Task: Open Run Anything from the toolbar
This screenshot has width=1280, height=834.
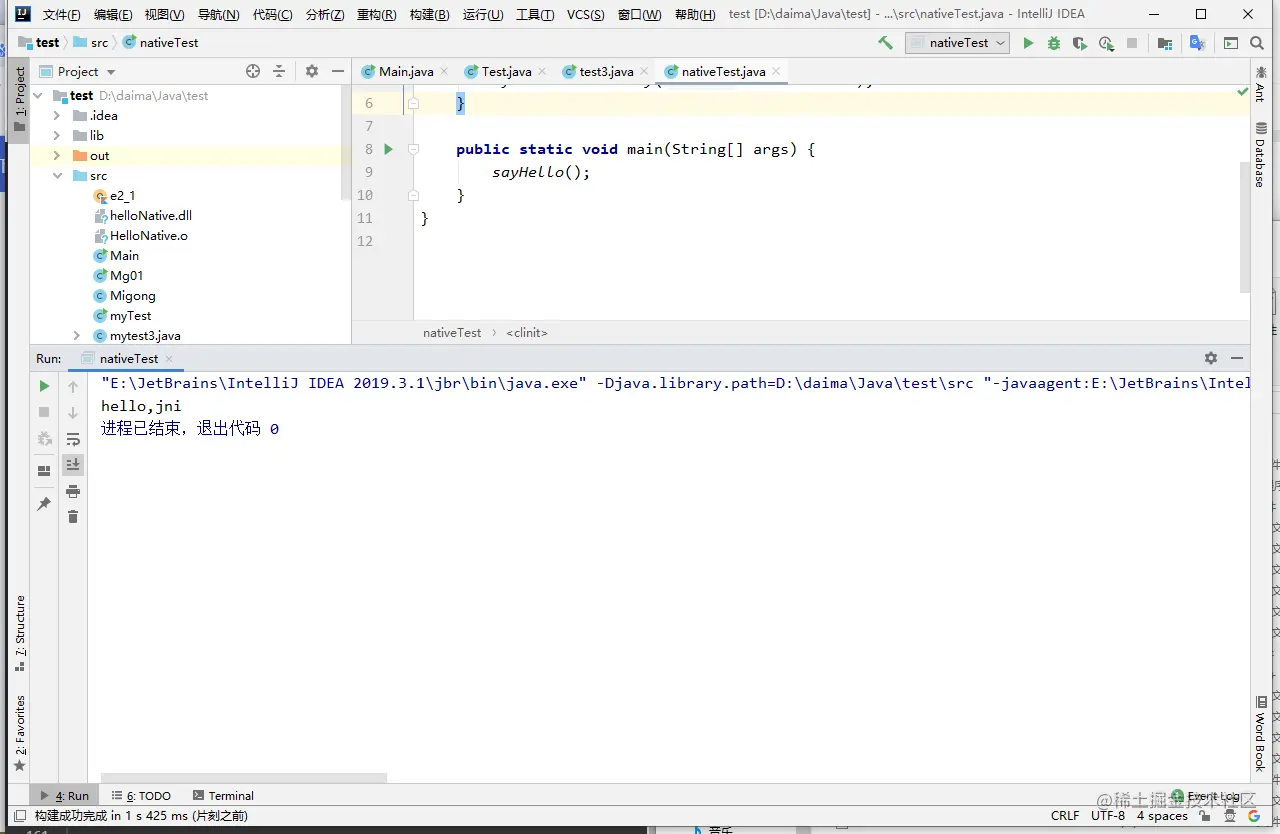Action: (1231, 43)
